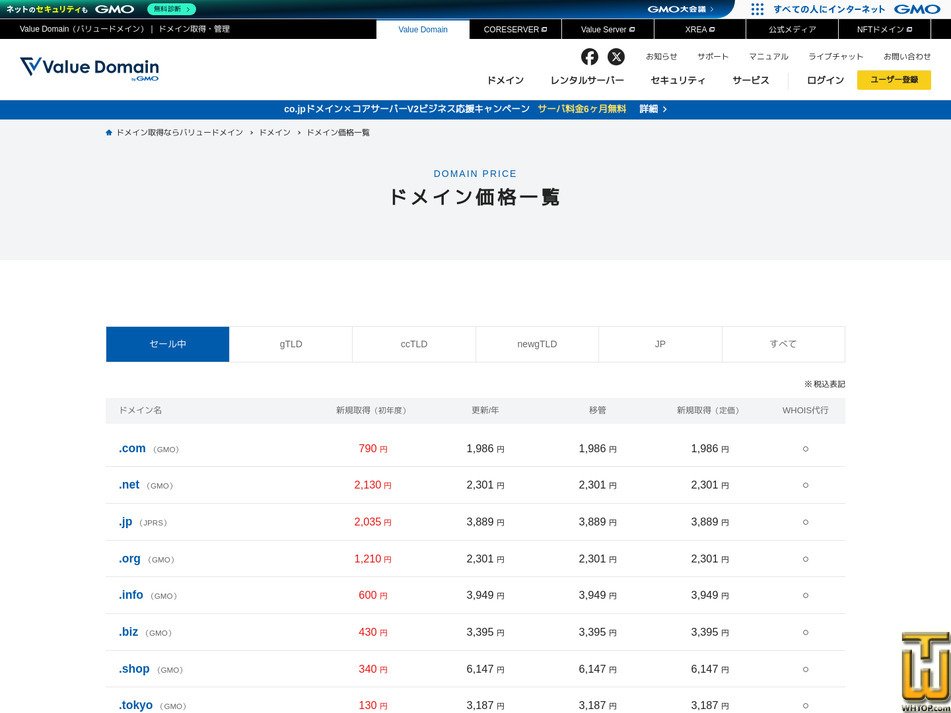The image size is (951, 713).
Task: Click the 430 円 price for .biz
Action: point(373,632)
